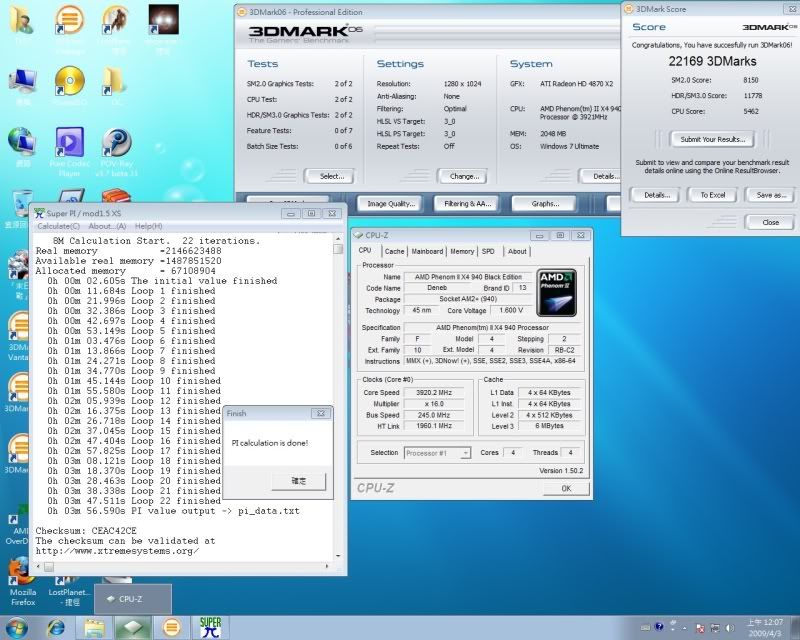Open Image Quality... in 3DMark06
Screen dimensions: 800x640
(x=391, y=204)
